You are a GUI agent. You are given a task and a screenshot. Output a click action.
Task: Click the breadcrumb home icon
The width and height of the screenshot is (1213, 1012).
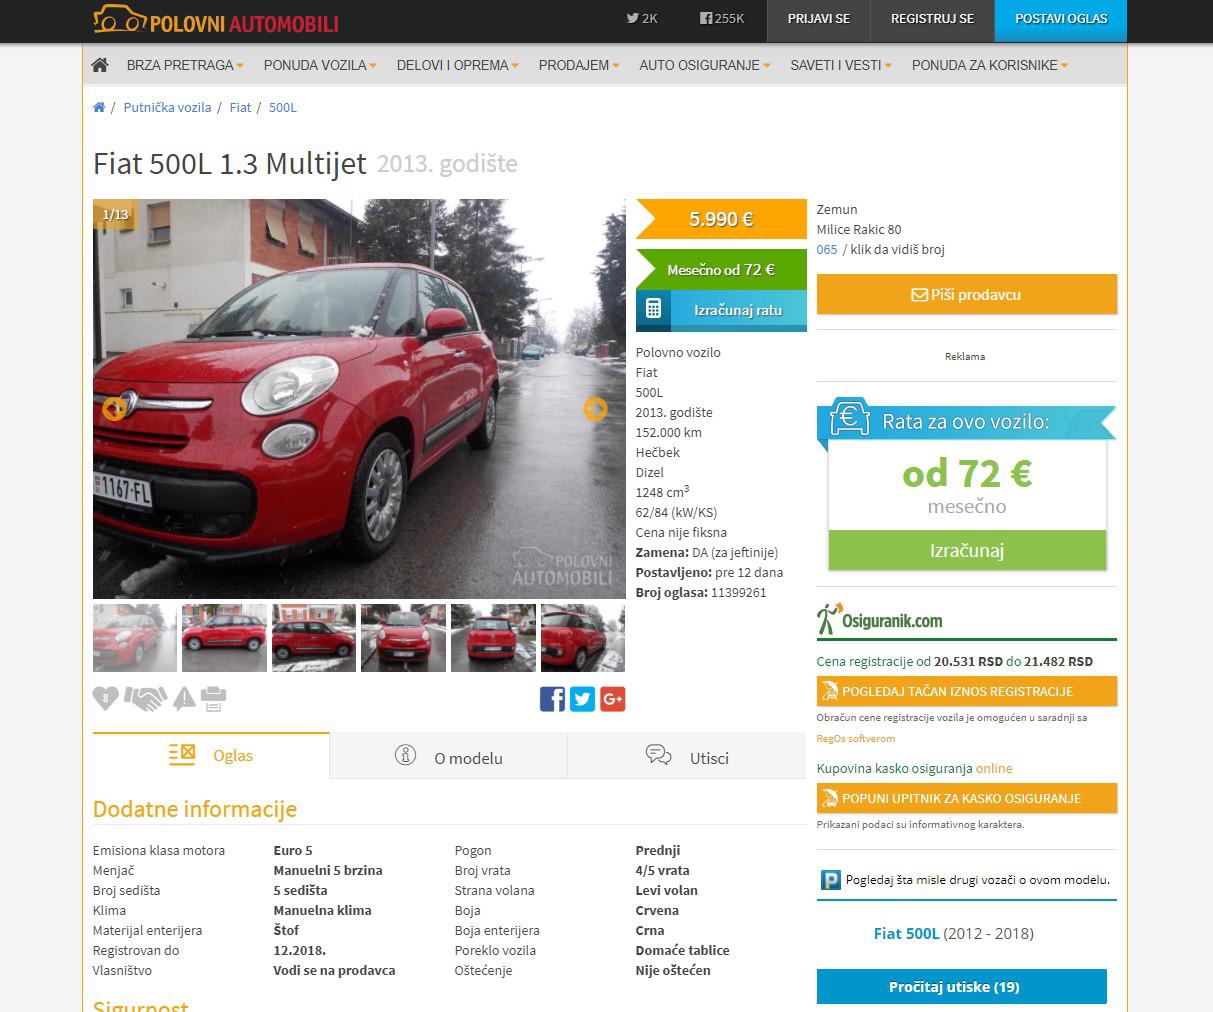(x=99, y=107)
